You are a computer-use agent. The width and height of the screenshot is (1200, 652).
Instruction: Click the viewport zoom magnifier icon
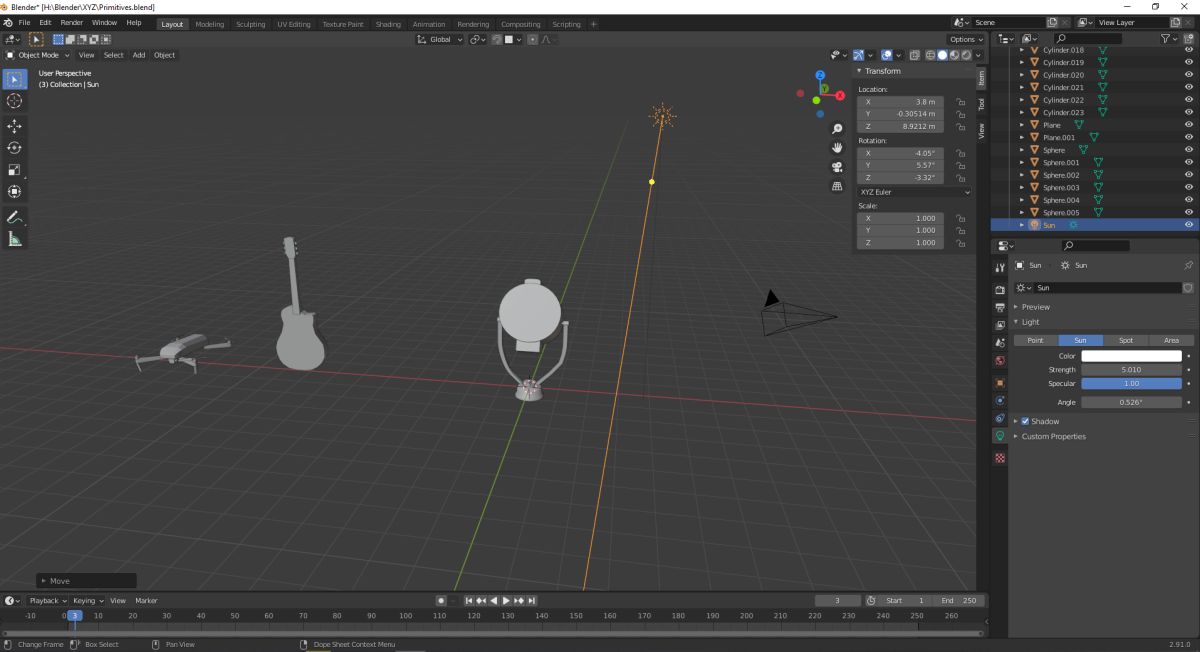click(837, 129)
